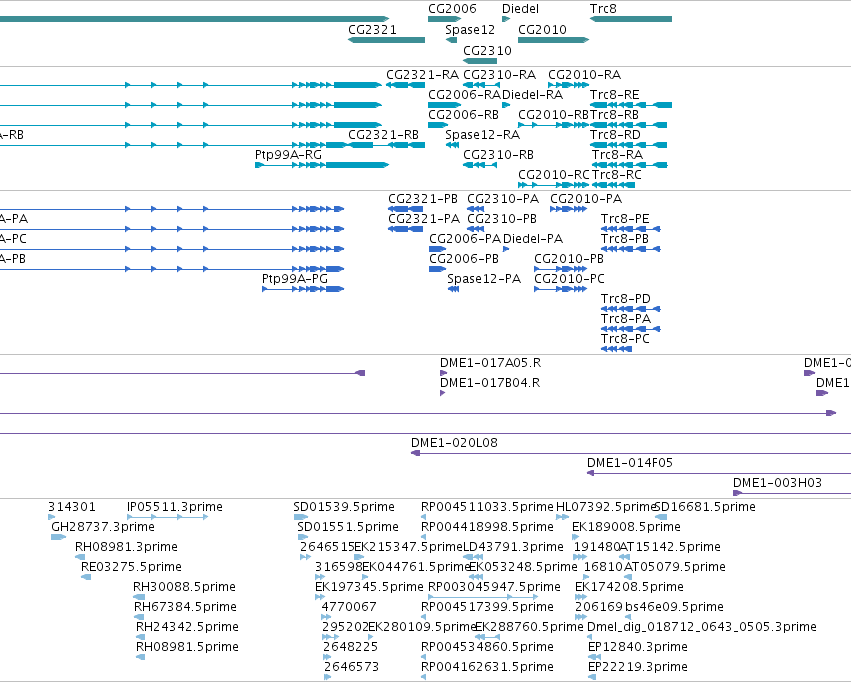The height and width of the screenshot is (682, 851).
Task: Select transcript Ptp99A-RG
Action: (322, 165)
